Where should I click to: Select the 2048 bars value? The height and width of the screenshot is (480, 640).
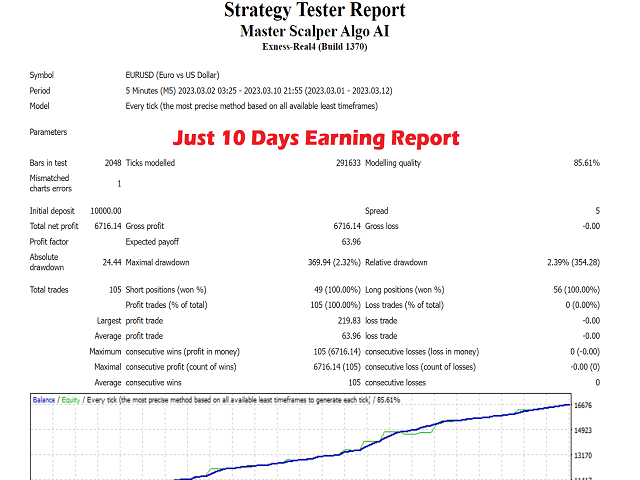point(113,163)
